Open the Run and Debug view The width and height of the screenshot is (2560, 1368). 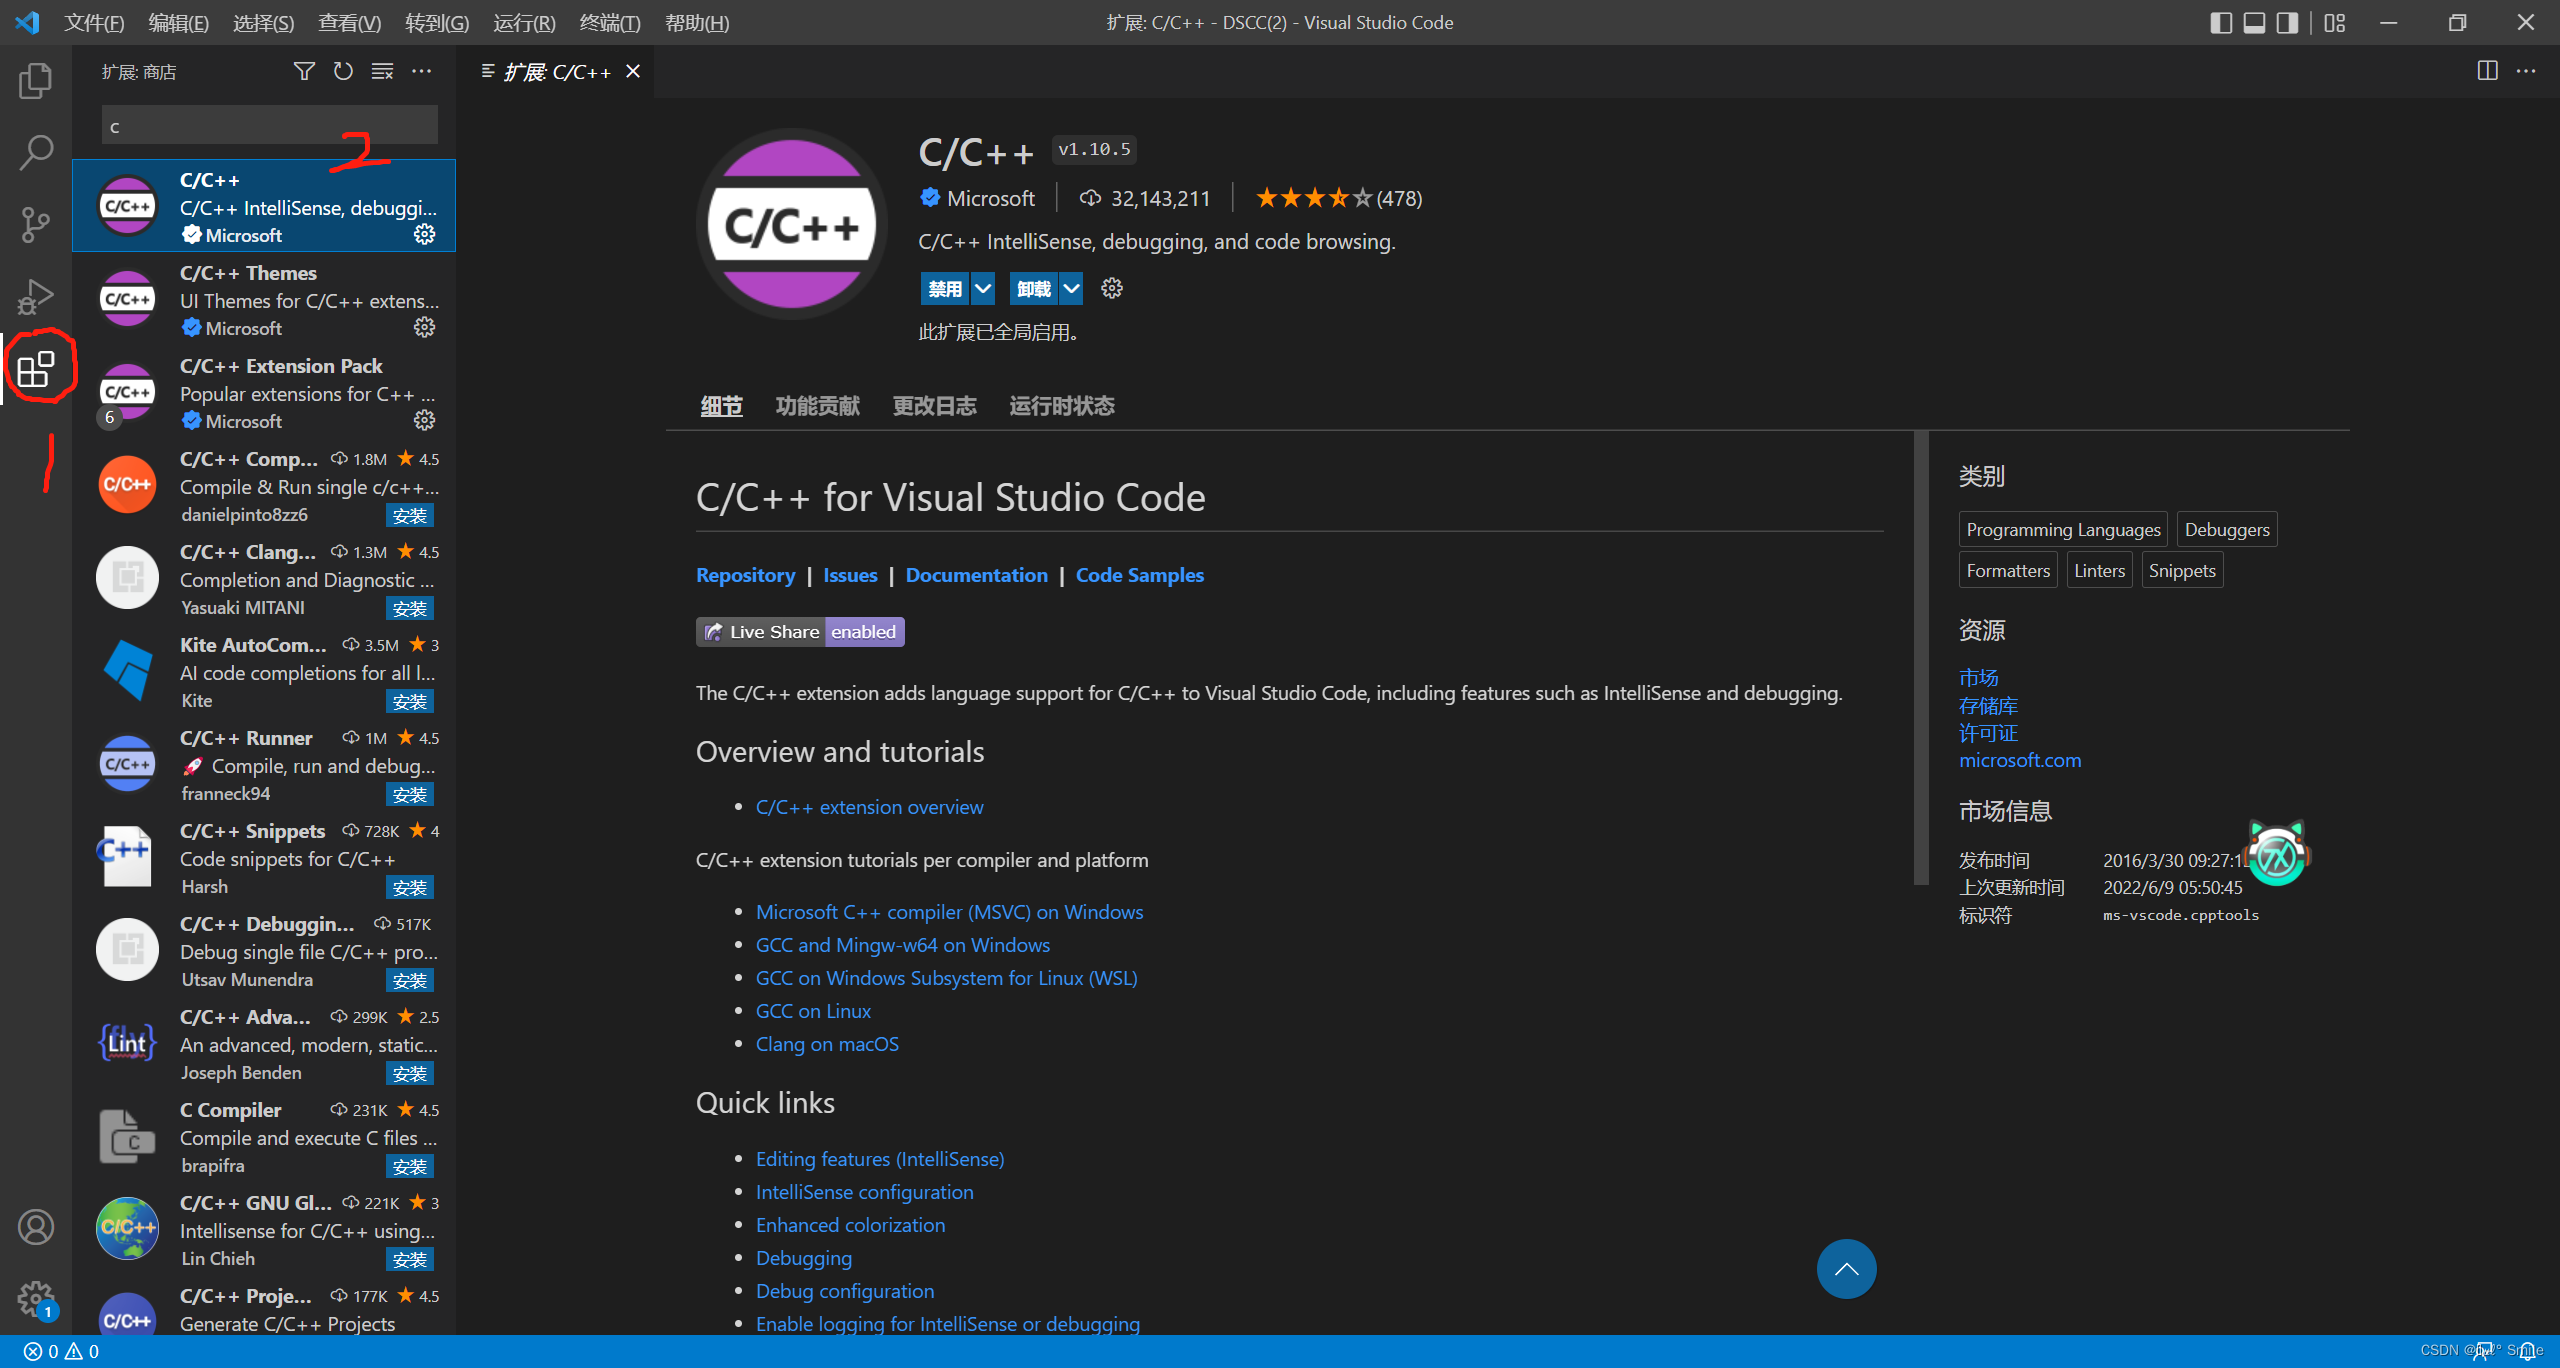point(36,297)
